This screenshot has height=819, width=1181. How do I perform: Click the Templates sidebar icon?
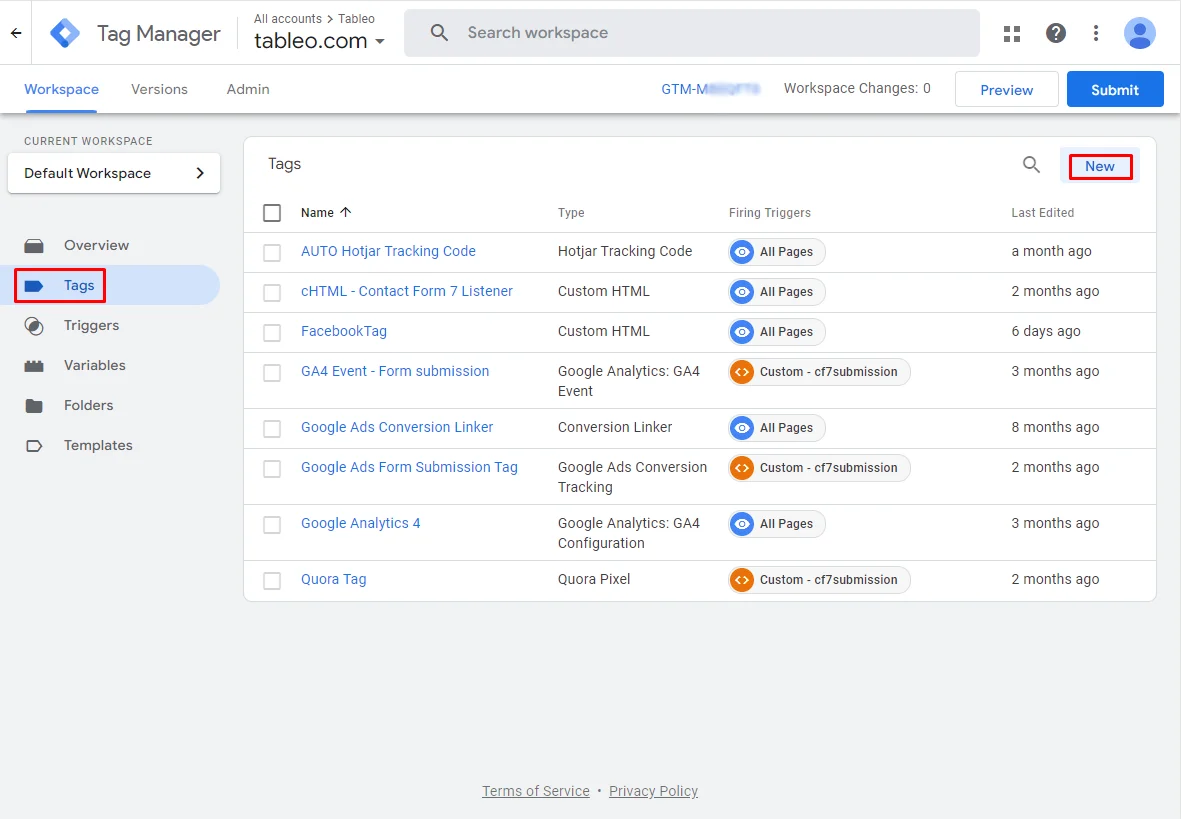click(34, 446)
